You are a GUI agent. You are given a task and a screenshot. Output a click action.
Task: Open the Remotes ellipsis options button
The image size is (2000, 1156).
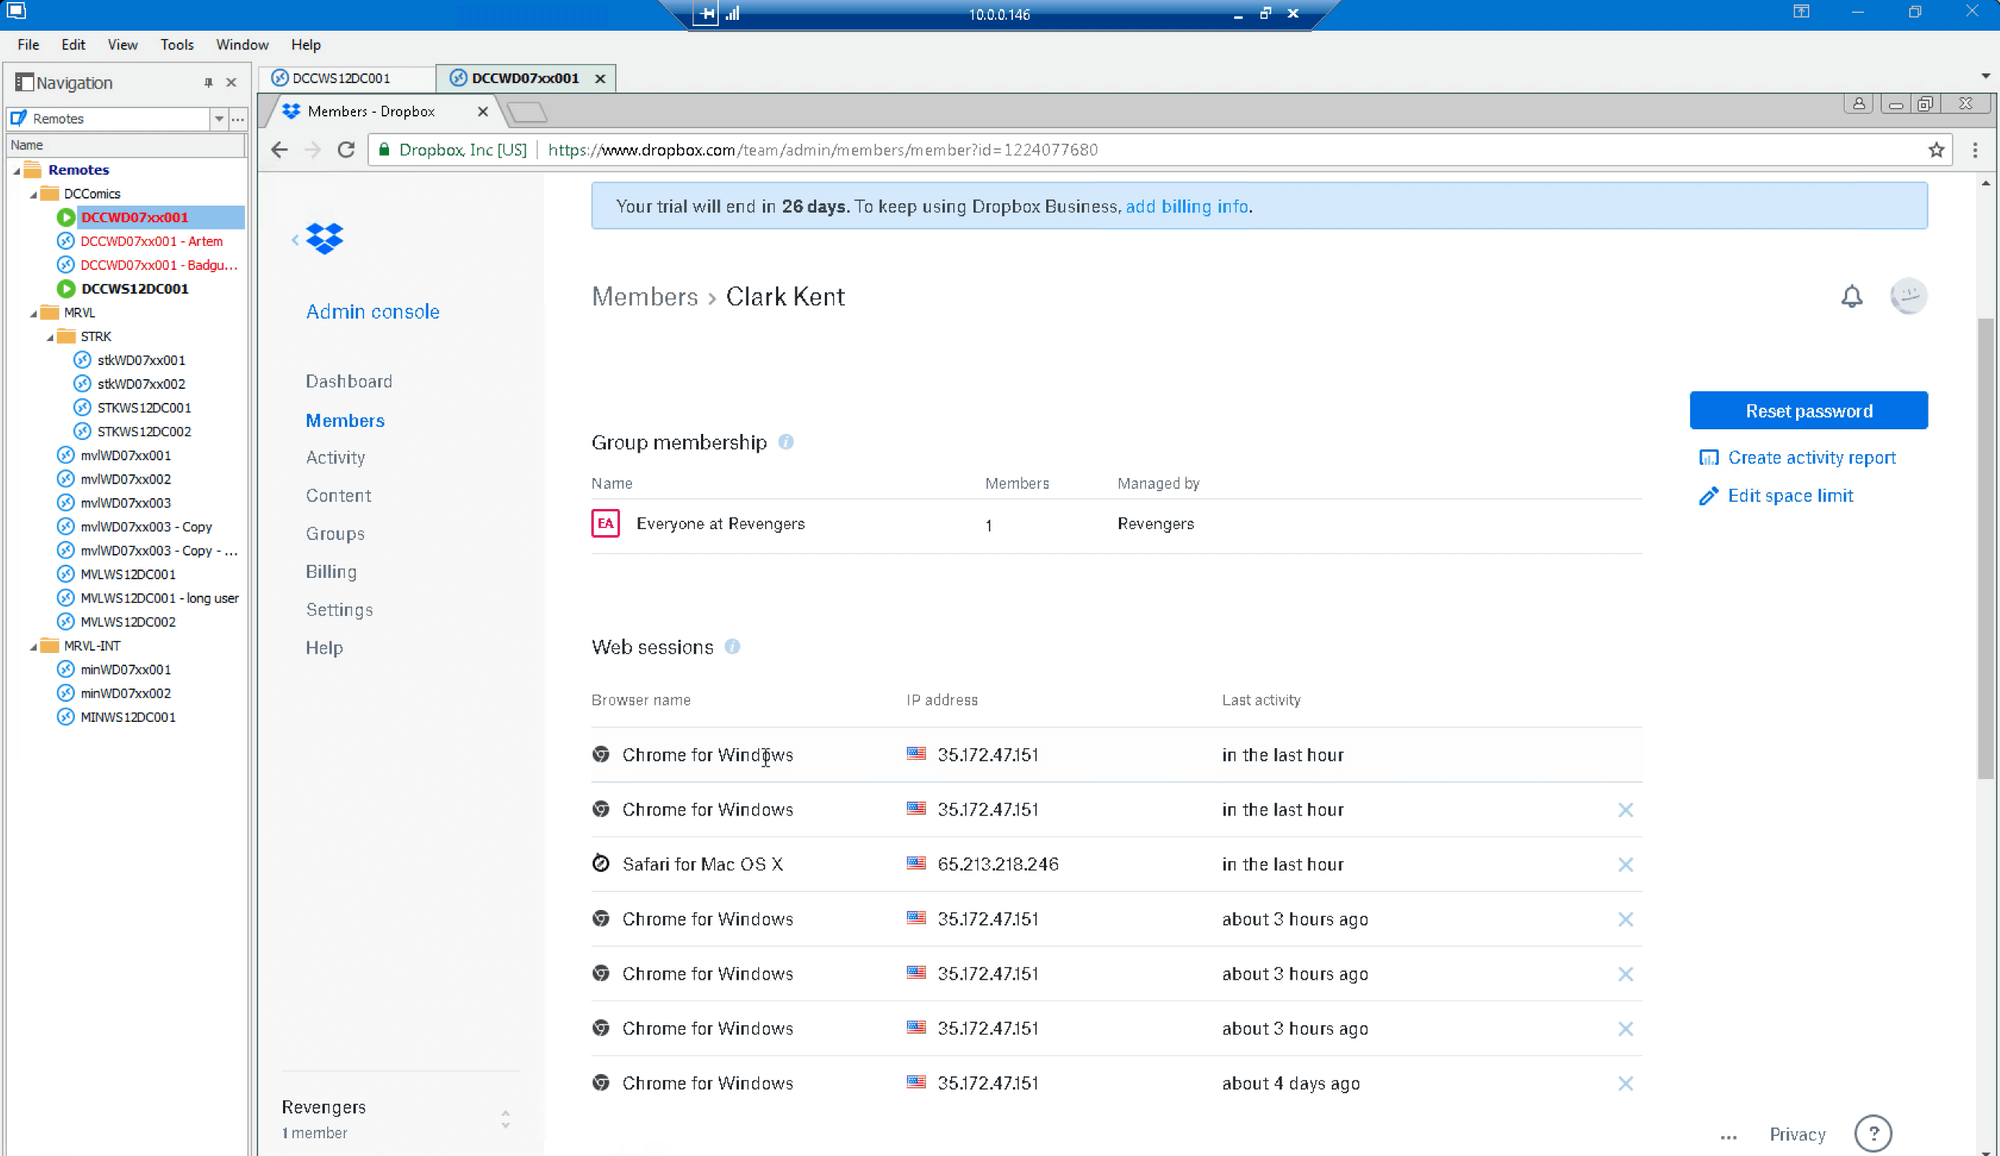(x=238, y=119)
